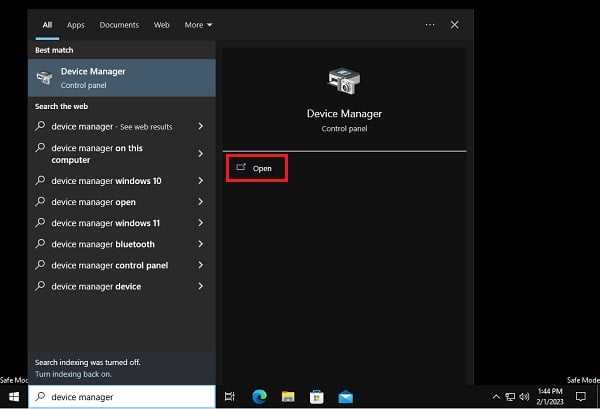
Task: Click the Task View icon
Action: click(230, 397)
